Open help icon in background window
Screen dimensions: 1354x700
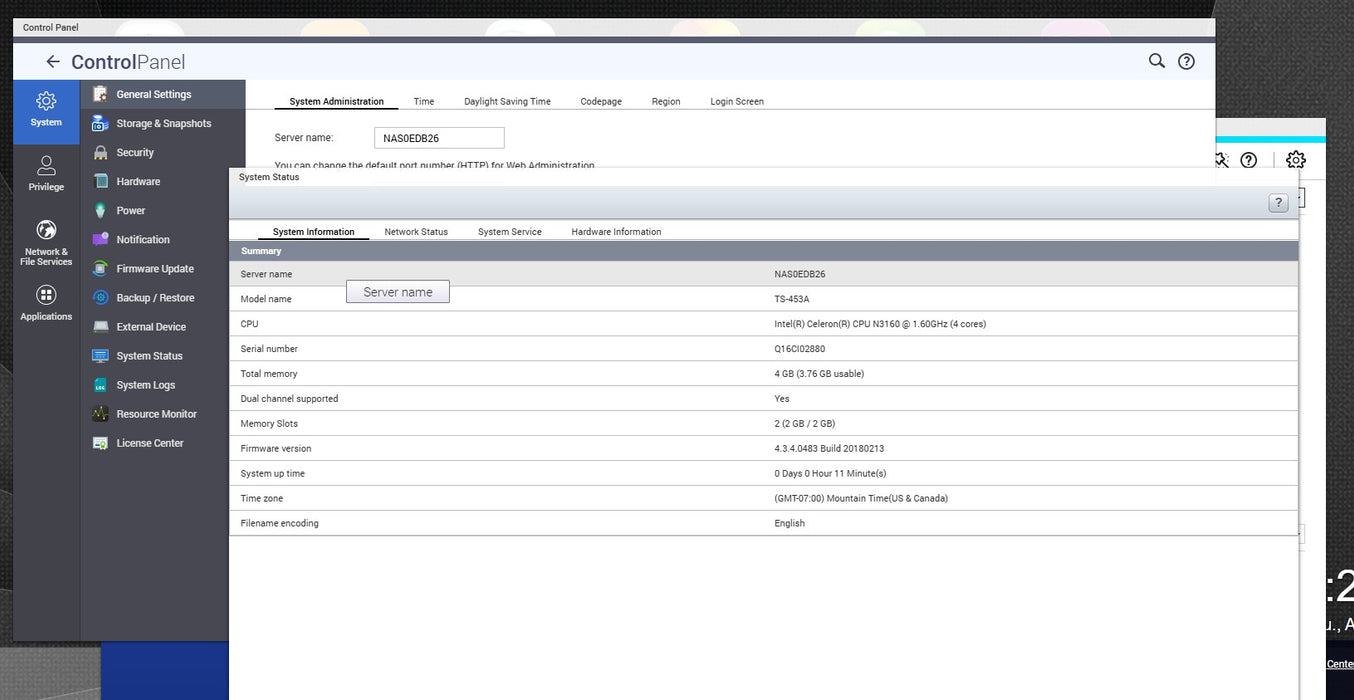point(1248,160)
